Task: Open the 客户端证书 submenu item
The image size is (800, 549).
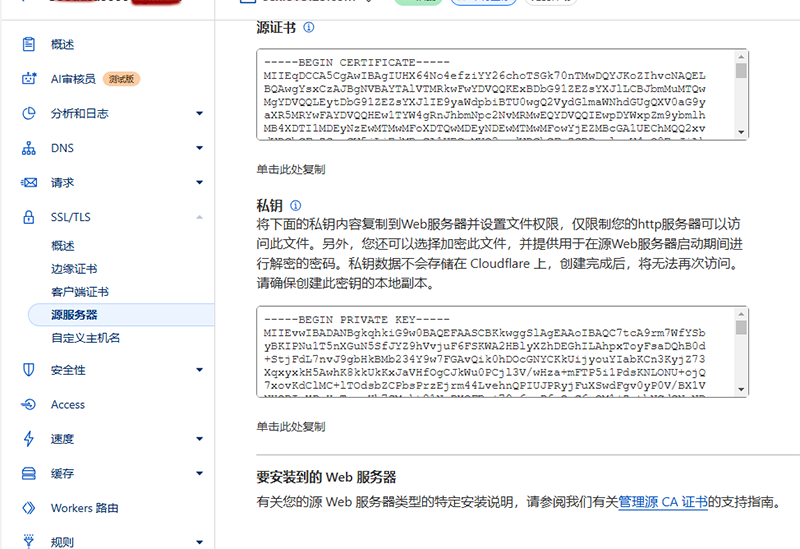Action: click(80, 292)
